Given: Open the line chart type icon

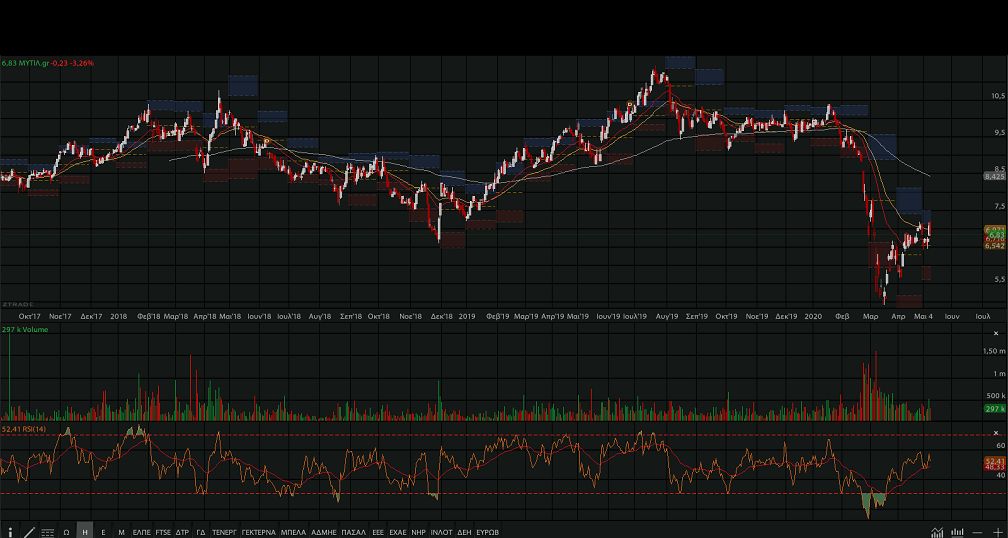Looking at the screenshot, I should pos(937,531).
